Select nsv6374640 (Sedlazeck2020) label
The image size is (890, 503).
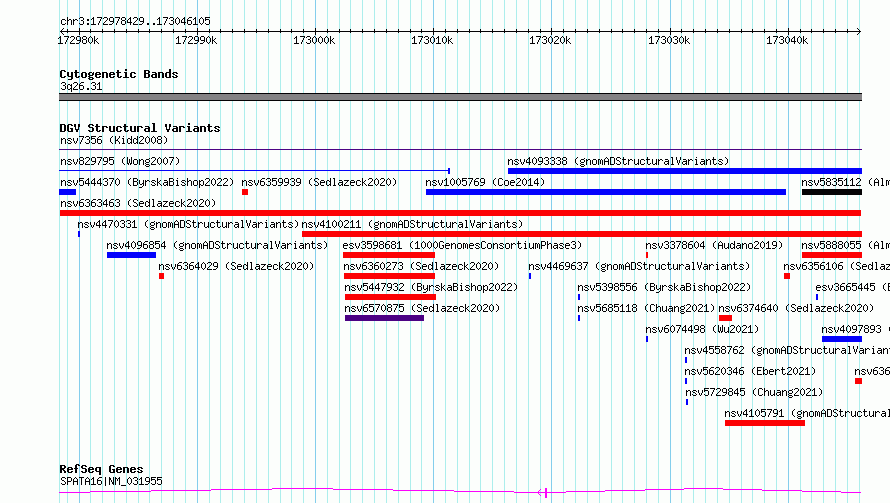point(796,308)
